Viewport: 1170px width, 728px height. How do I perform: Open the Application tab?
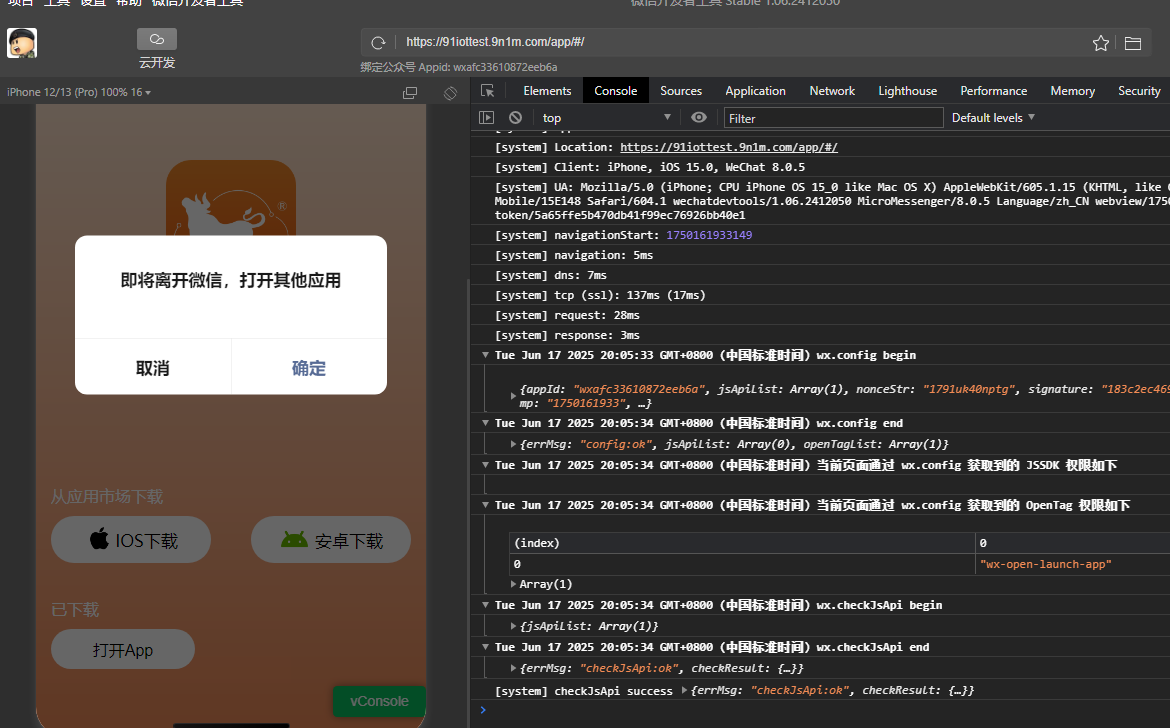[x=755, y=90]
